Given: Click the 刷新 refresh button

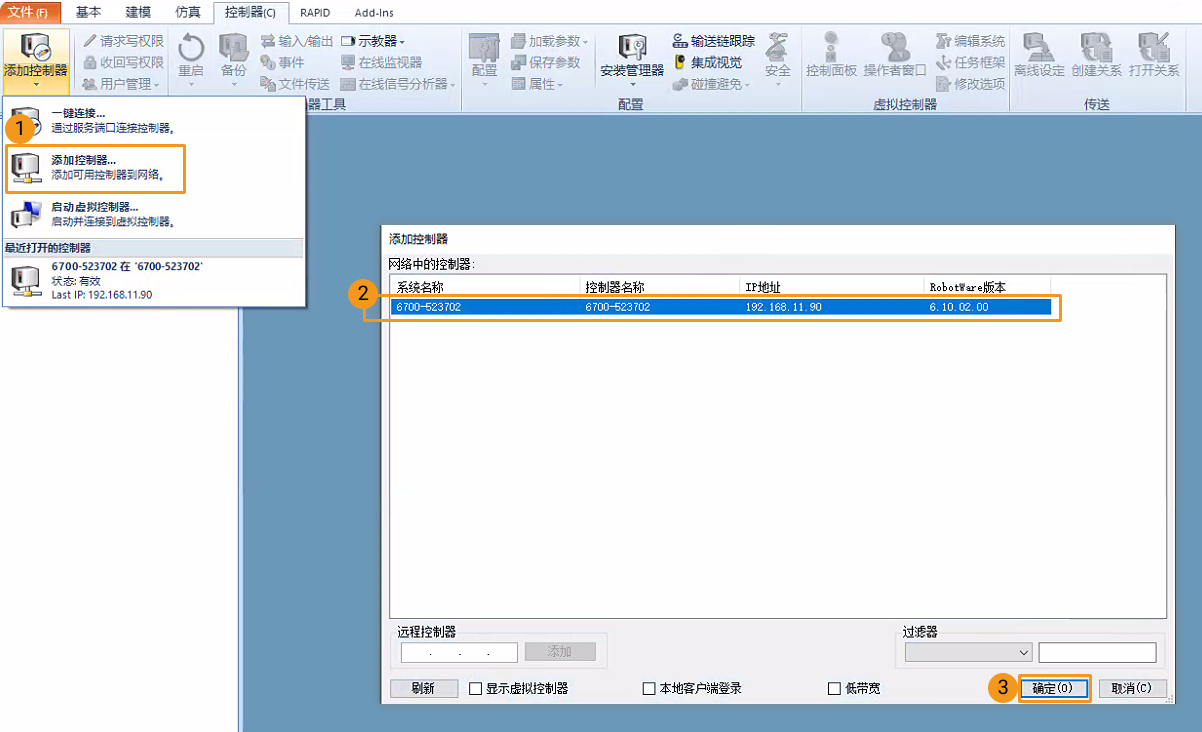Looking at the screenshot, I should pyautogui.click(x=424, y=688).
